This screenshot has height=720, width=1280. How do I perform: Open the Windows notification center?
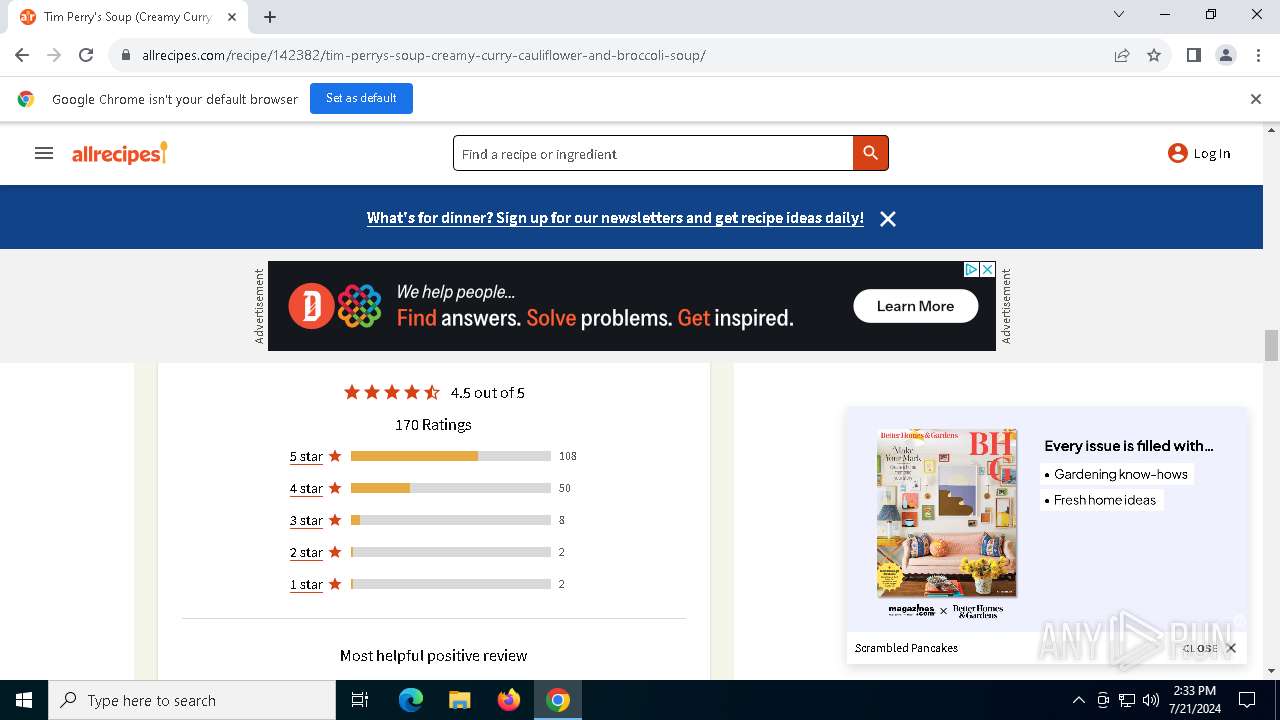1247,700
